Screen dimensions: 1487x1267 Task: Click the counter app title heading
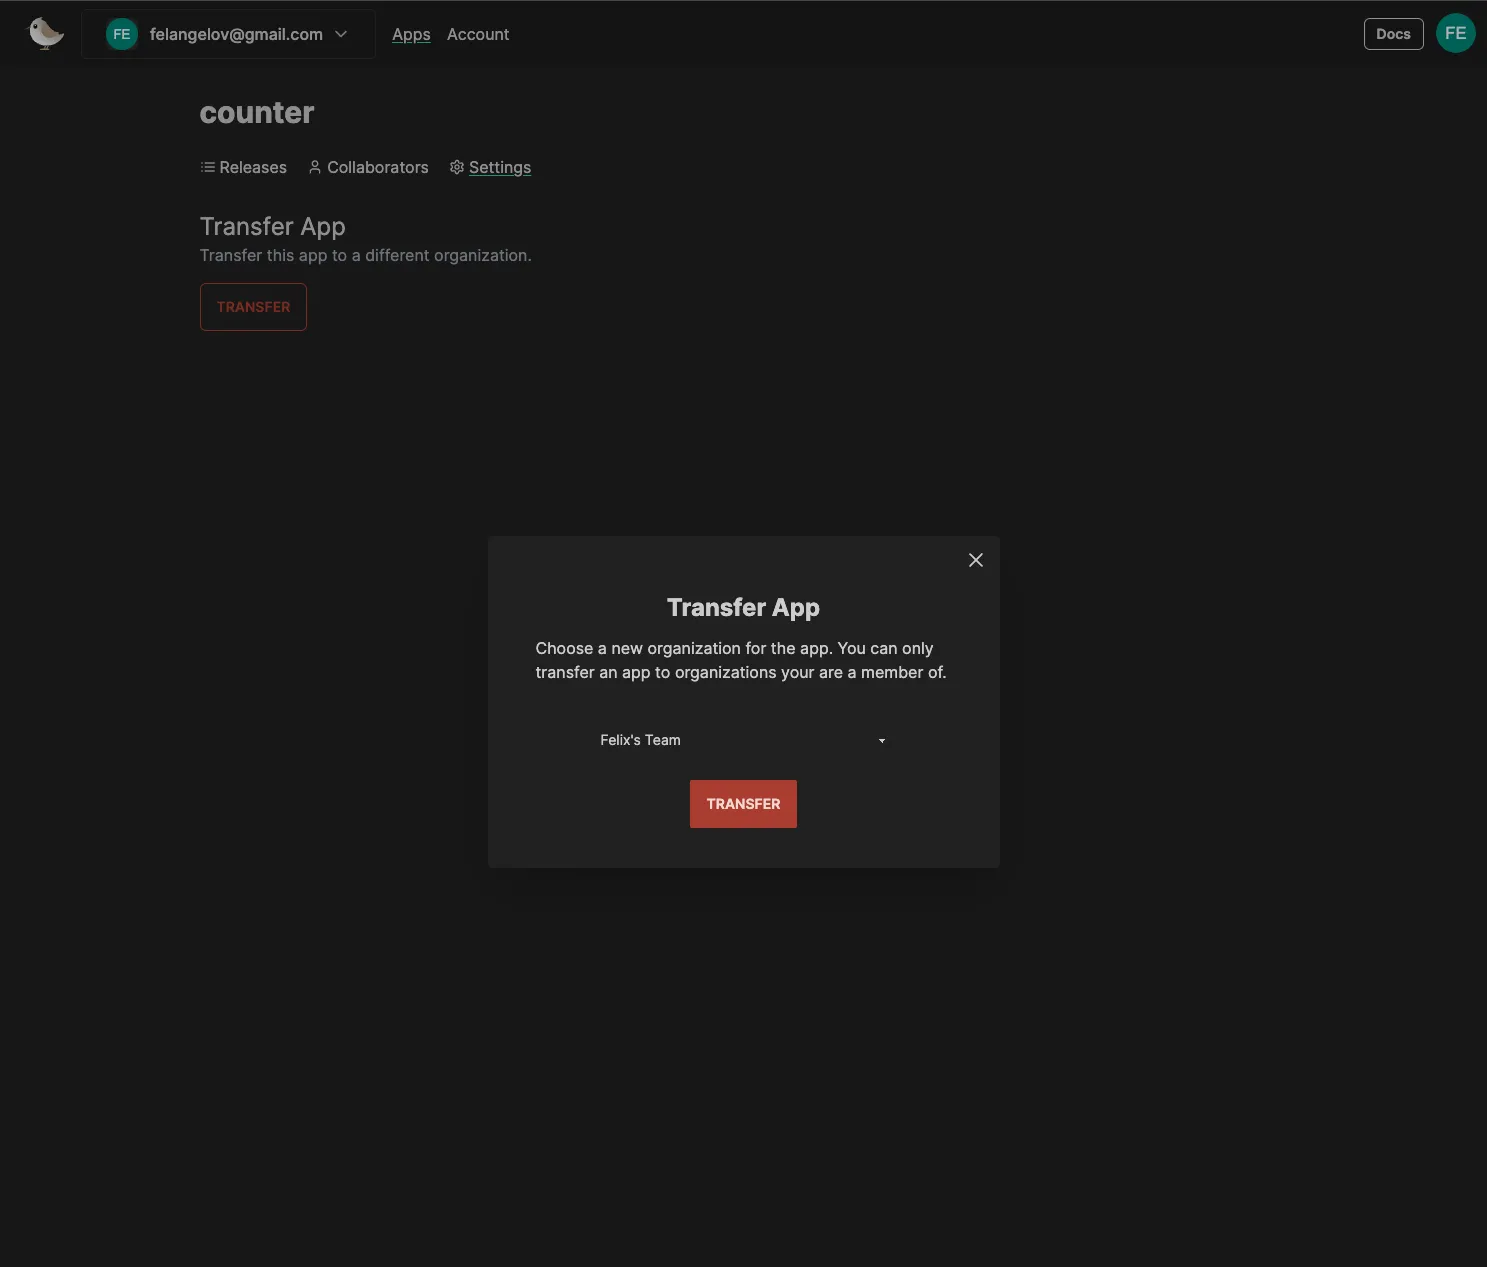coord(257,112)
